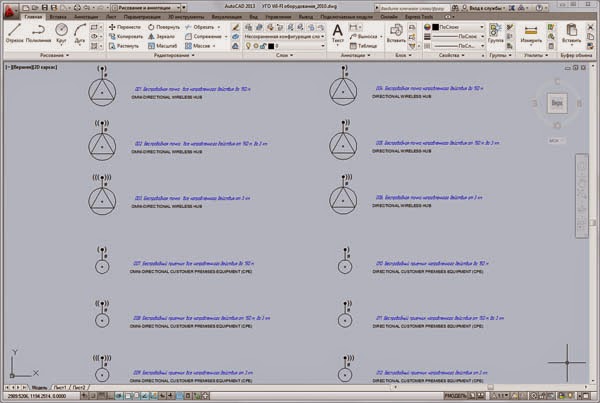Click the Группа (Group) icon
Screen dimensions: 600x403
[x=496, y=32]
